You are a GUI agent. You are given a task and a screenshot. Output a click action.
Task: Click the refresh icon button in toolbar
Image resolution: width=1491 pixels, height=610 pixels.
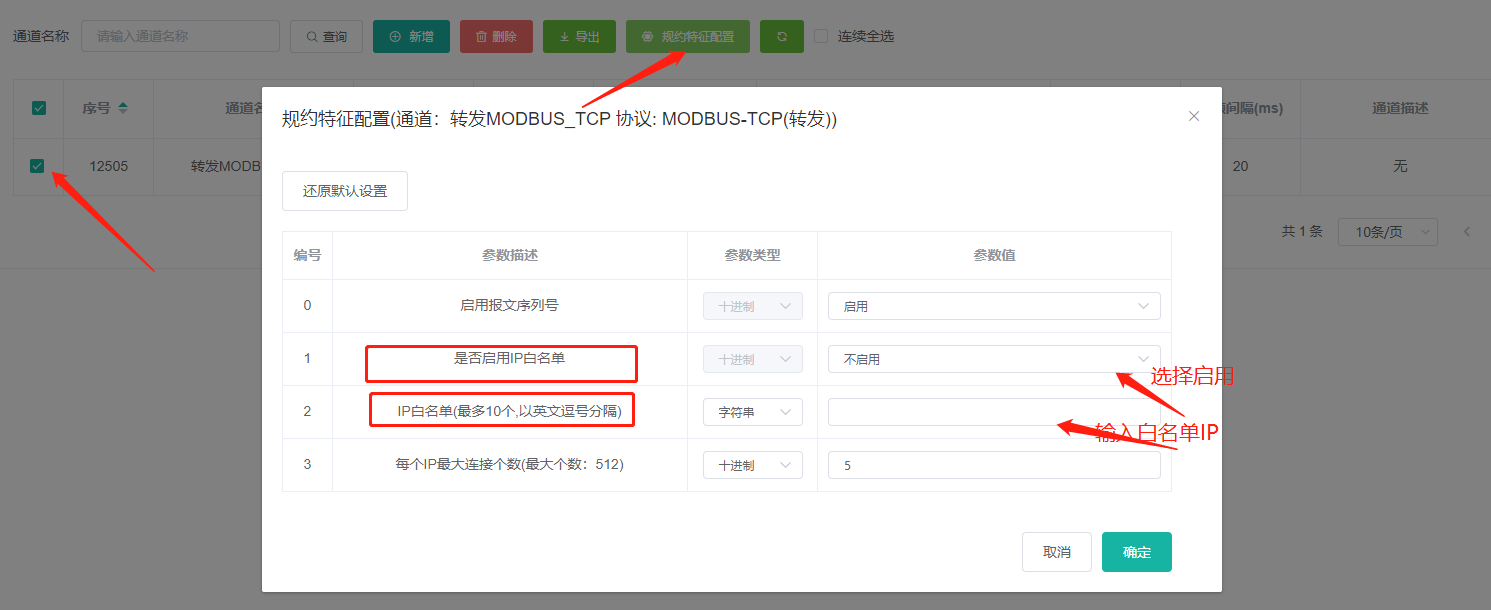(781, 37)
